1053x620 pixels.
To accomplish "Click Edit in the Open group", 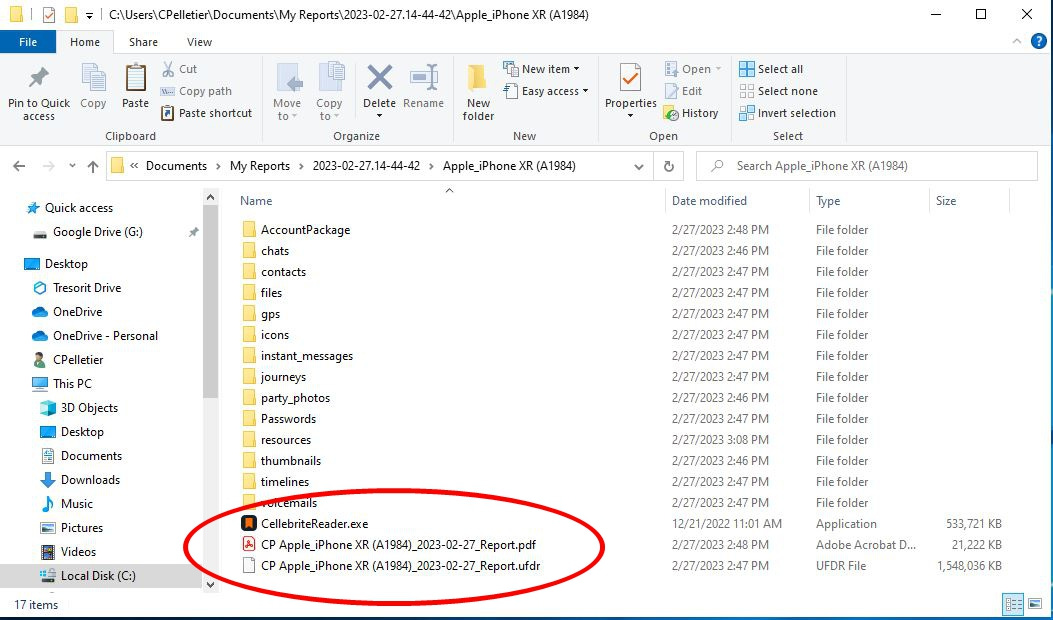I will pyautogui.click(x=683, y=91).
